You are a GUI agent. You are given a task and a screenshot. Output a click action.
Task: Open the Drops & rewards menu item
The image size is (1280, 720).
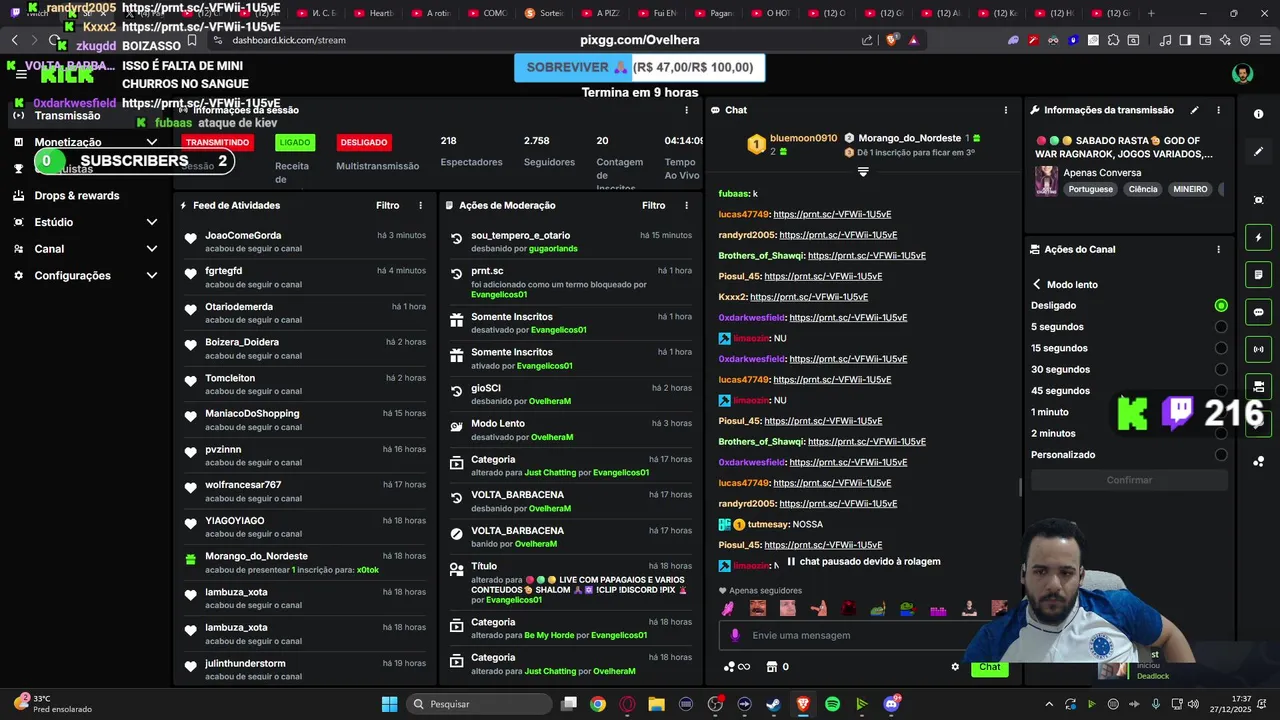[76, 195]
